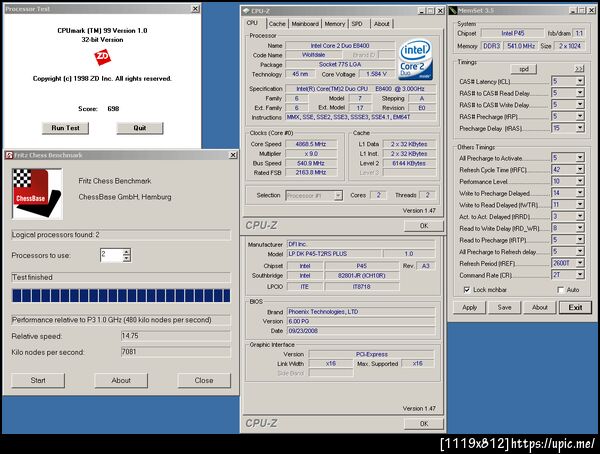Viewport: 600px width, 454px height.
Task: Enable the Auto checkbox in MemSet
Action: [x=561, y=290]
